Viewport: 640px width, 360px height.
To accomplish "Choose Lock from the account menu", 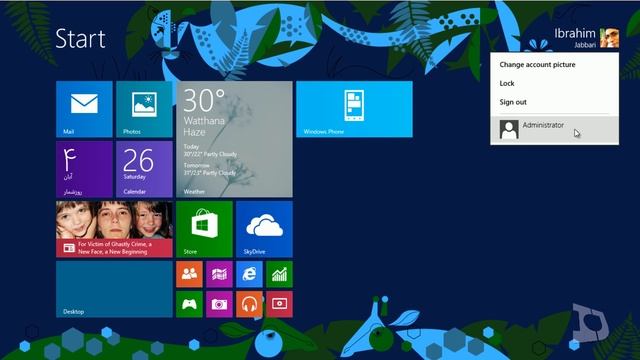I will click(x=507, y=83).
